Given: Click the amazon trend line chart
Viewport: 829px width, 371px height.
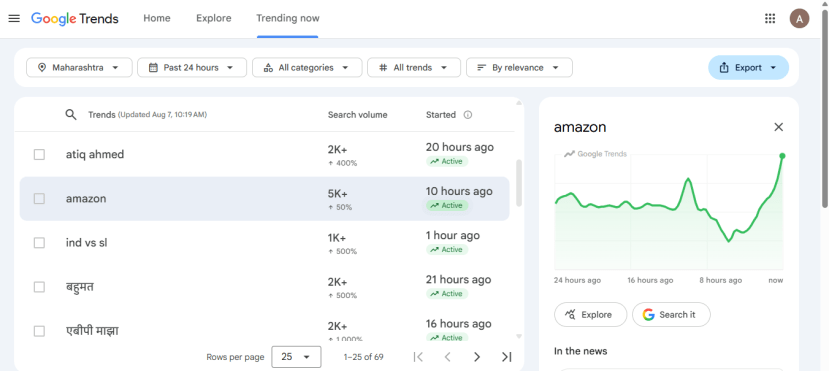Looking at the screenshot, I should [669, 211].
